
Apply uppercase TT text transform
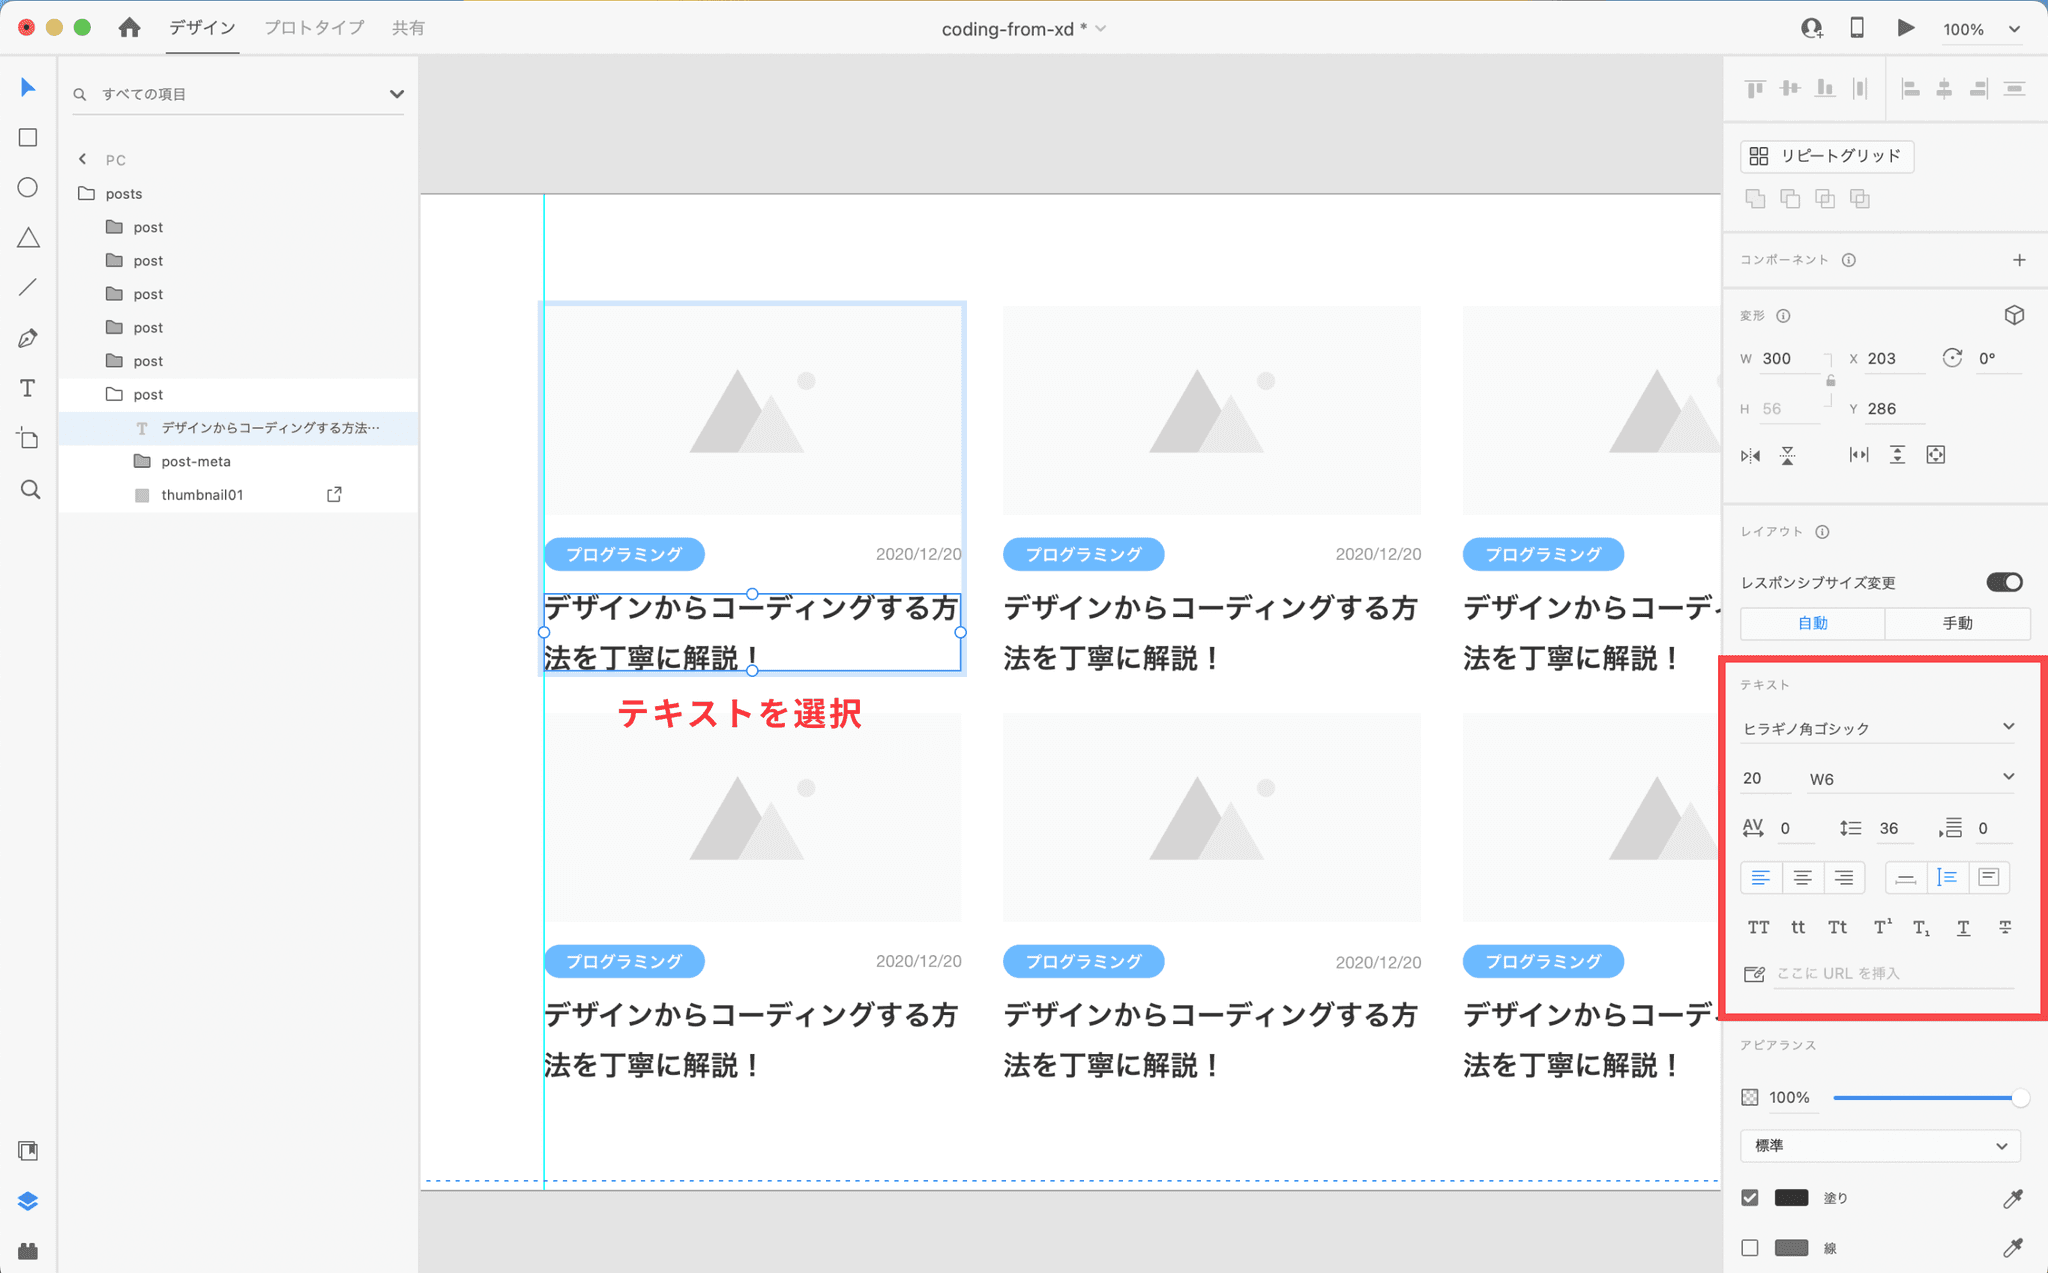click(1758, 928)
